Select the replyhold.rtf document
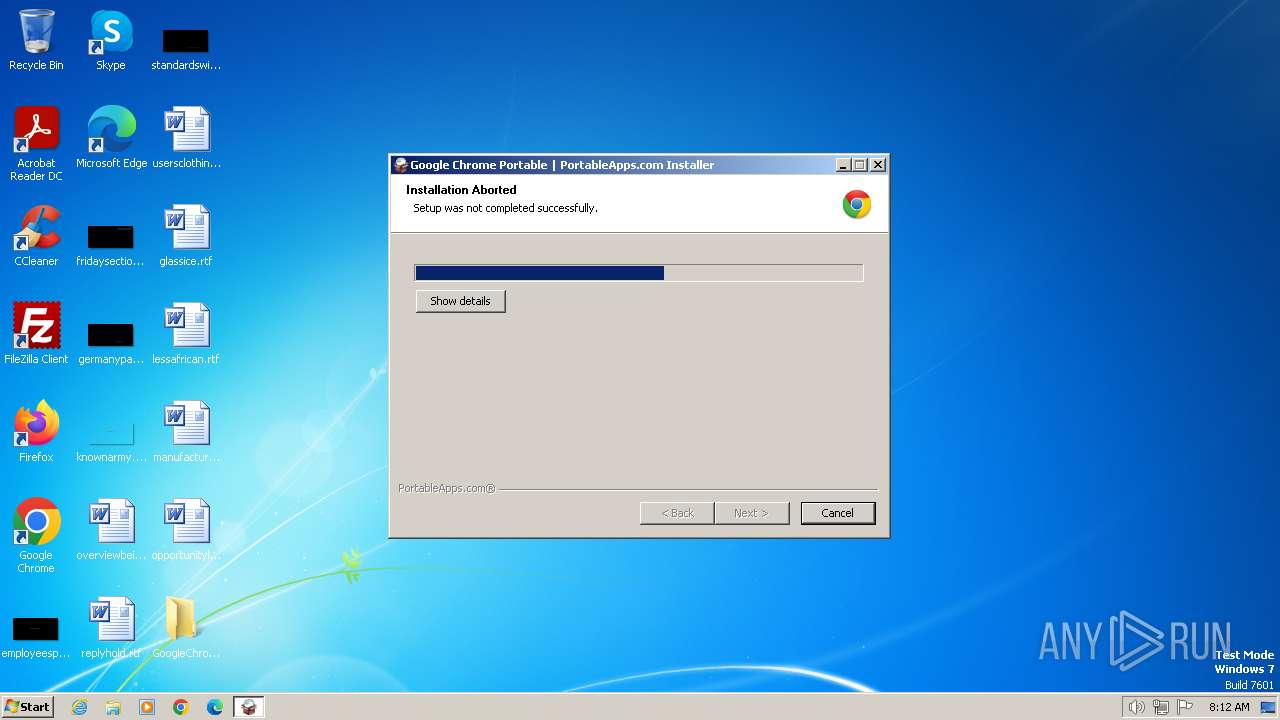1280x720 pixels. click(x=110, y=628)
